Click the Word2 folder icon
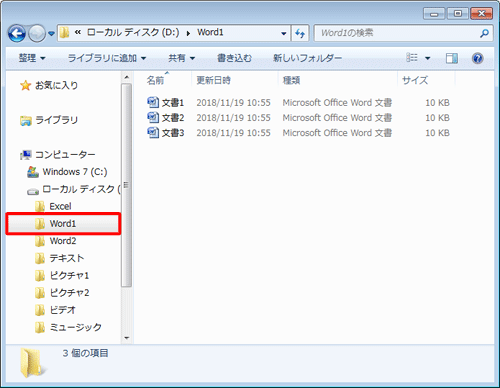 pos(40,241)
